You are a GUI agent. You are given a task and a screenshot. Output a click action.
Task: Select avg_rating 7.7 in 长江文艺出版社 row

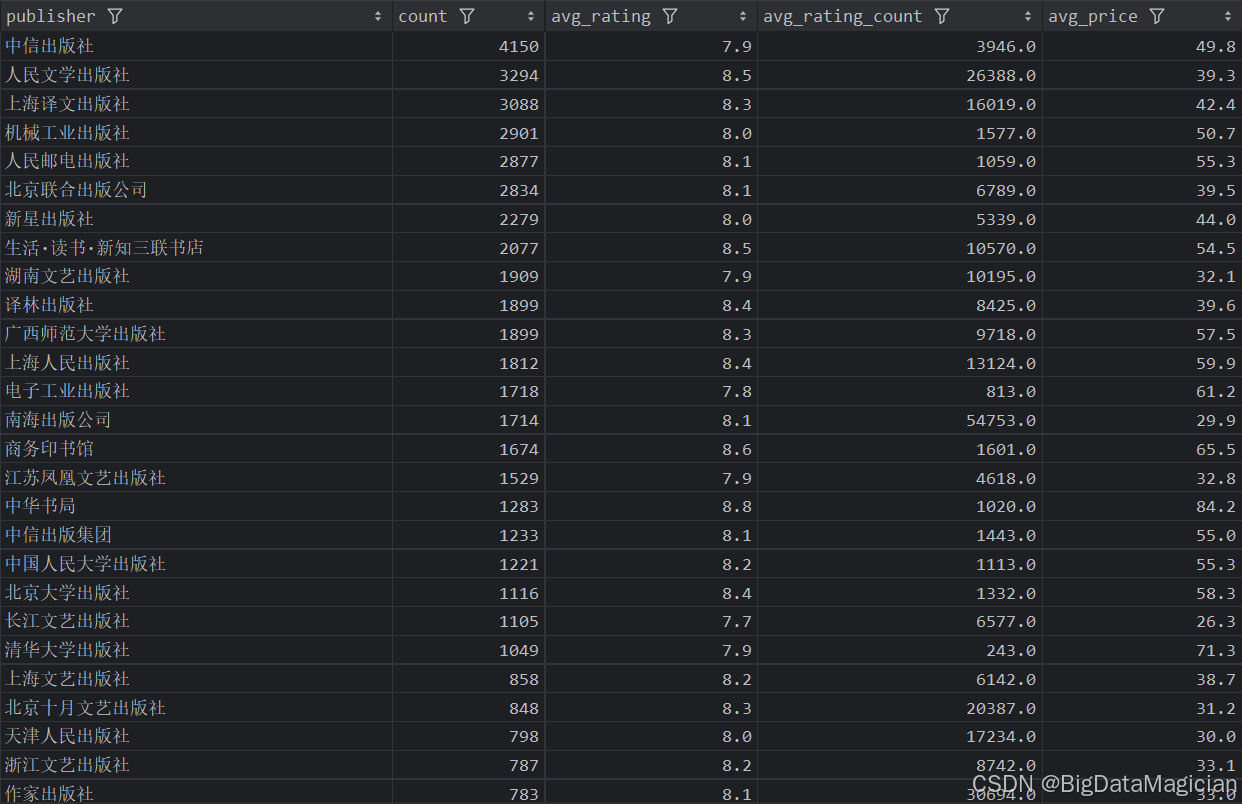coord(737,622)
